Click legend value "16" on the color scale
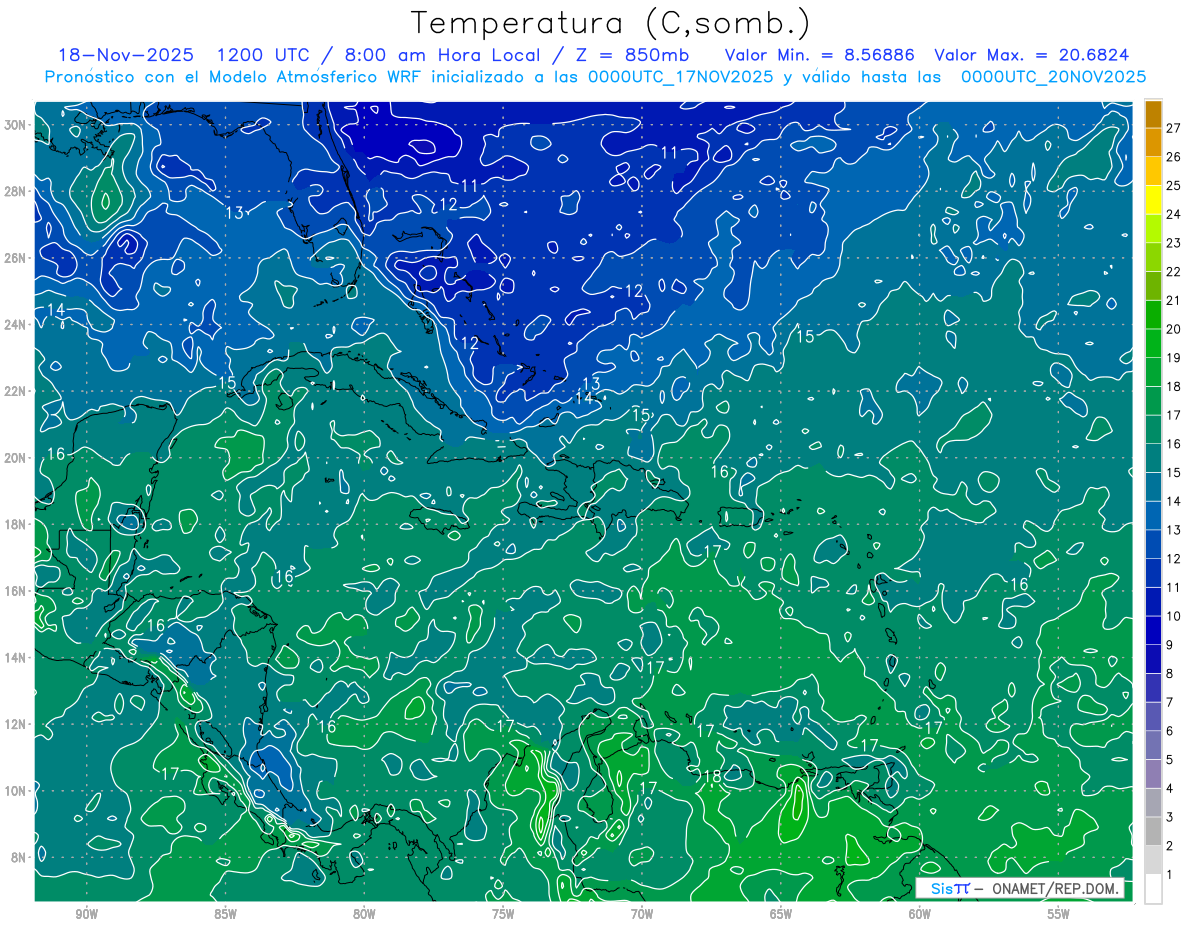1200x927 pixels. [x=1173, y=444]
